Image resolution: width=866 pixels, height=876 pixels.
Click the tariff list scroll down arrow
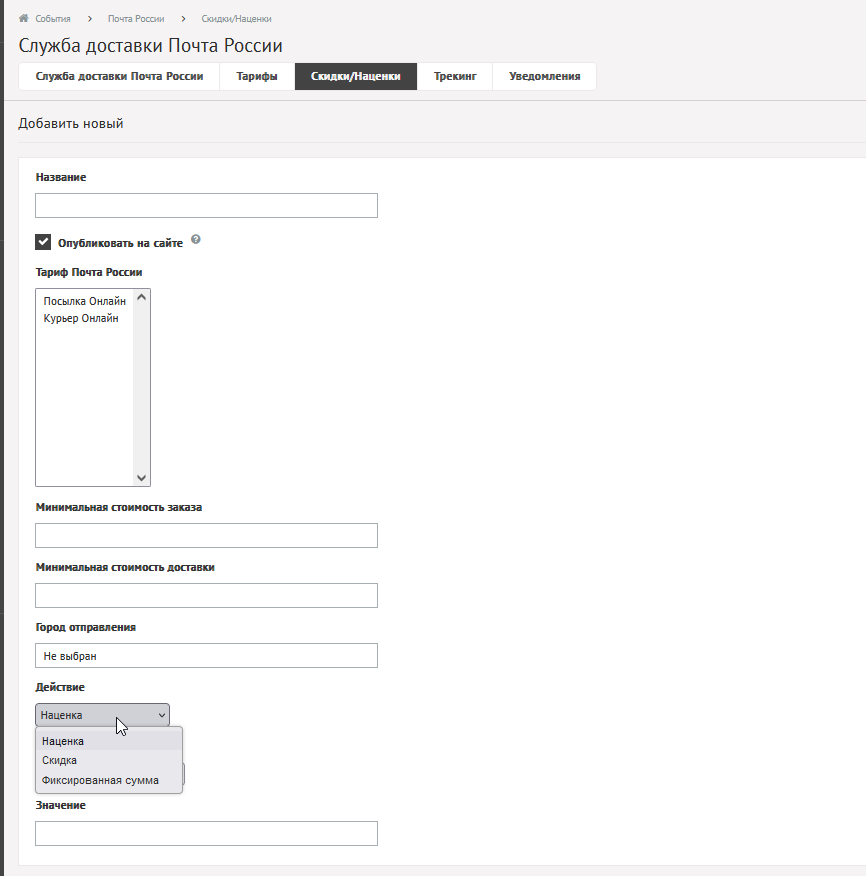141,478
